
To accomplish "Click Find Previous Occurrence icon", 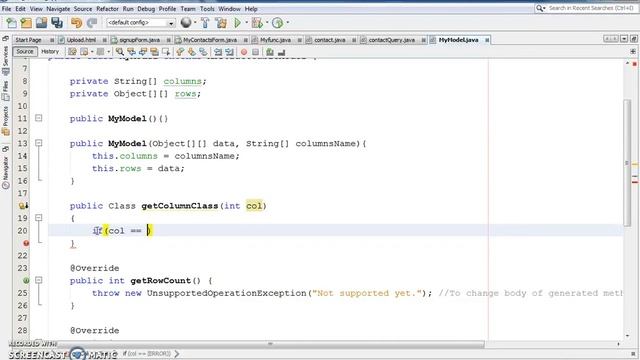I will pos(131,52).
